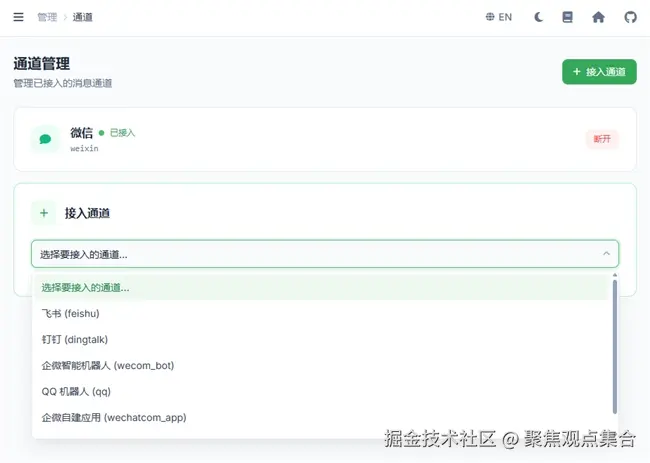Toggle dark mode moon icon

pyautogui.click(x=538, y=17)
